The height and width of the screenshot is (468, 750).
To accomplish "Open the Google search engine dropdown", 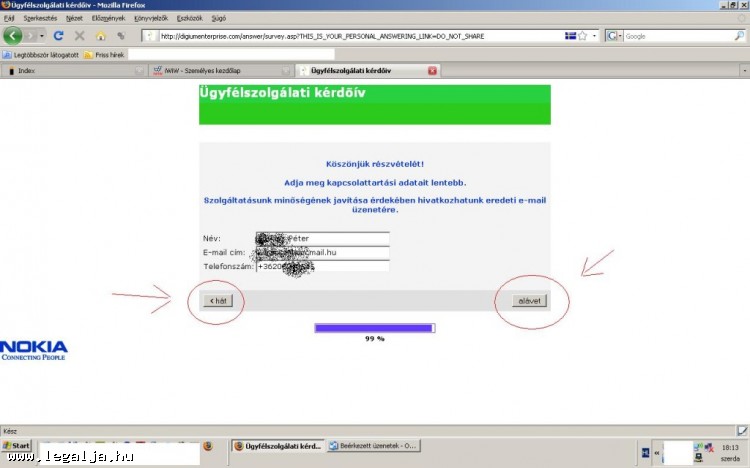I will 614,35.
